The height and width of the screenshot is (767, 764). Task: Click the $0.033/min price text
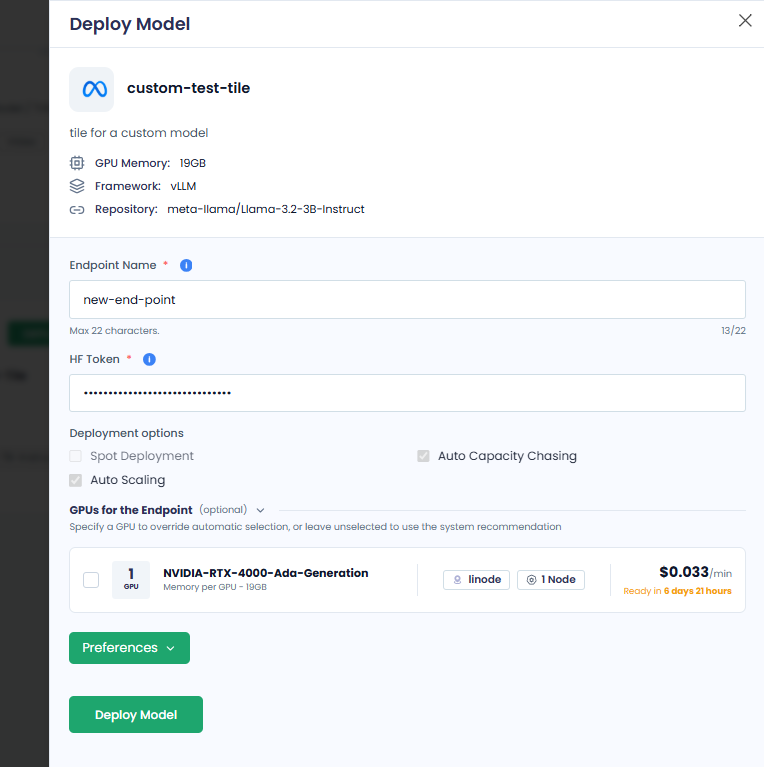695,572
